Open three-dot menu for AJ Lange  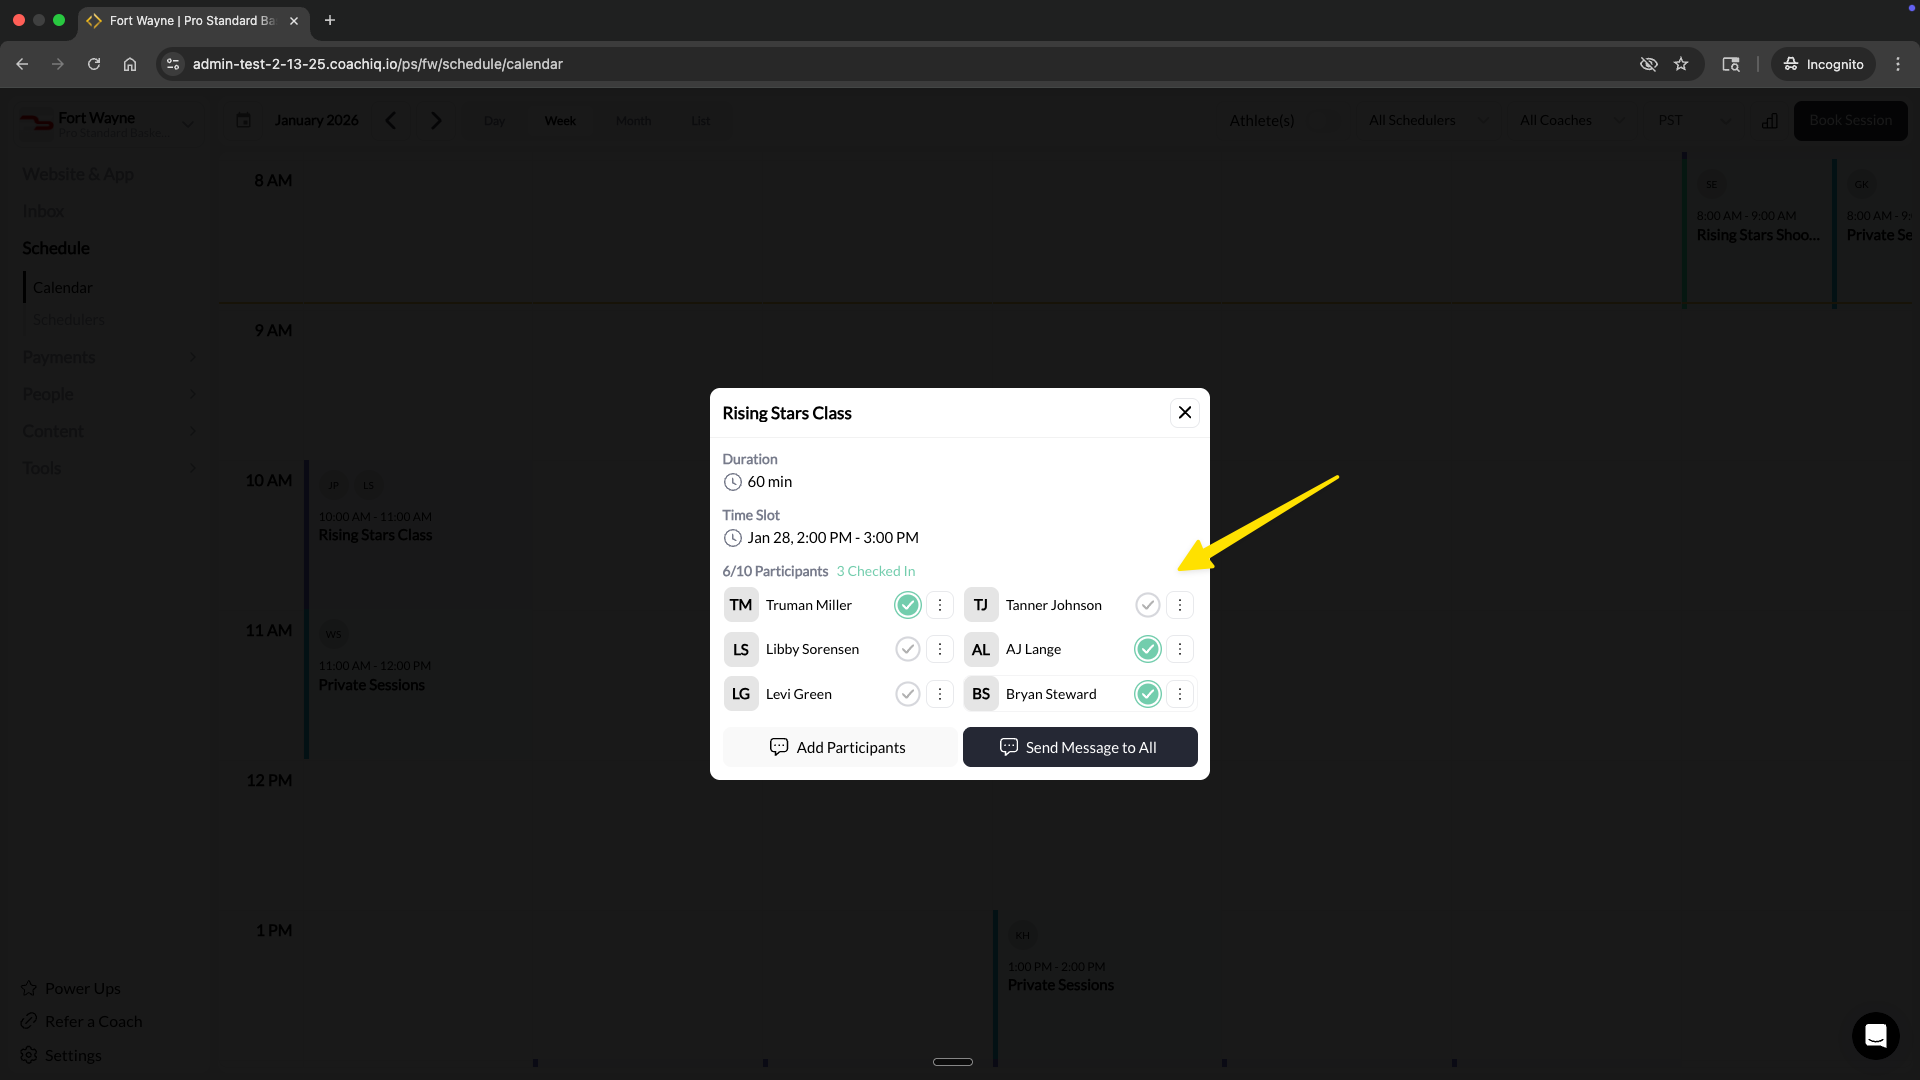[x=1179, y=649]
